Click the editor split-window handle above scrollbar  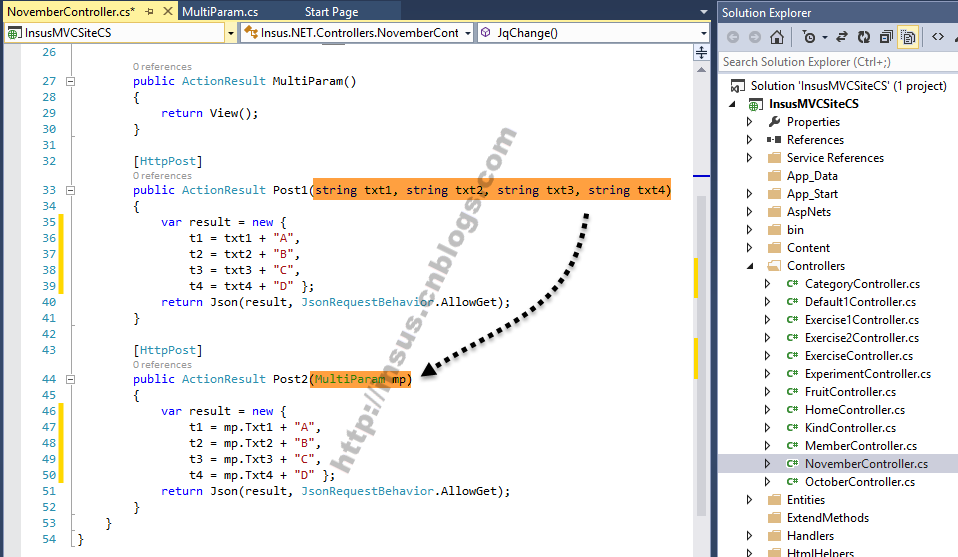pyautogui.click(x=701, y=53)
